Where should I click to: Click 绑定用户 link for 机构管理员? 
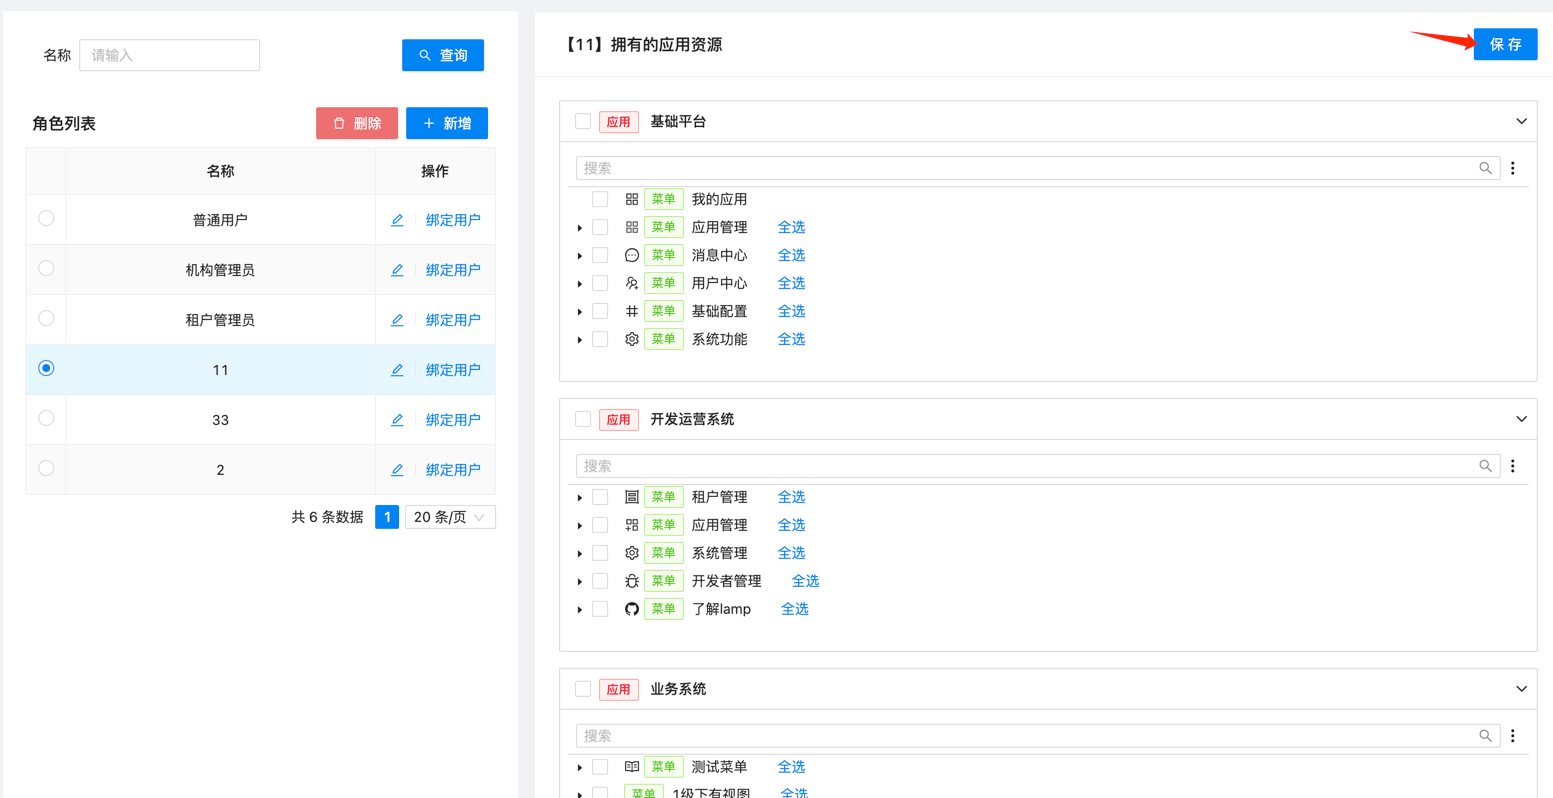(x=453, y=270)
